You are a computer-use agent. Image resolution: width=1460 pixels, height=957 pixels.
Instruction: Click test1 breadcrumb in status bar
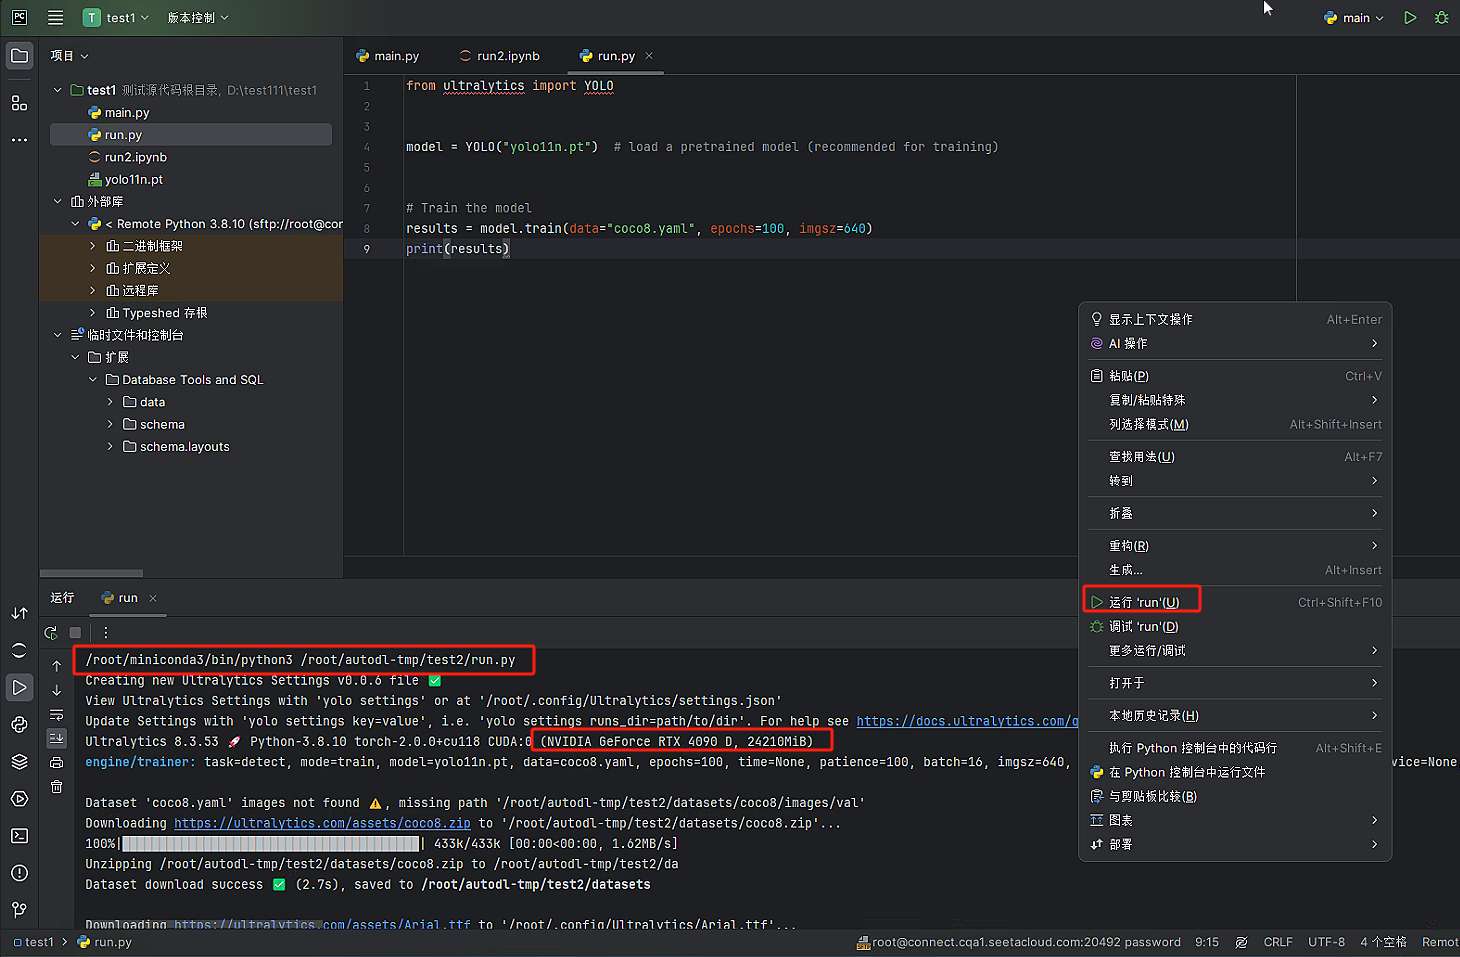(34, 942)
